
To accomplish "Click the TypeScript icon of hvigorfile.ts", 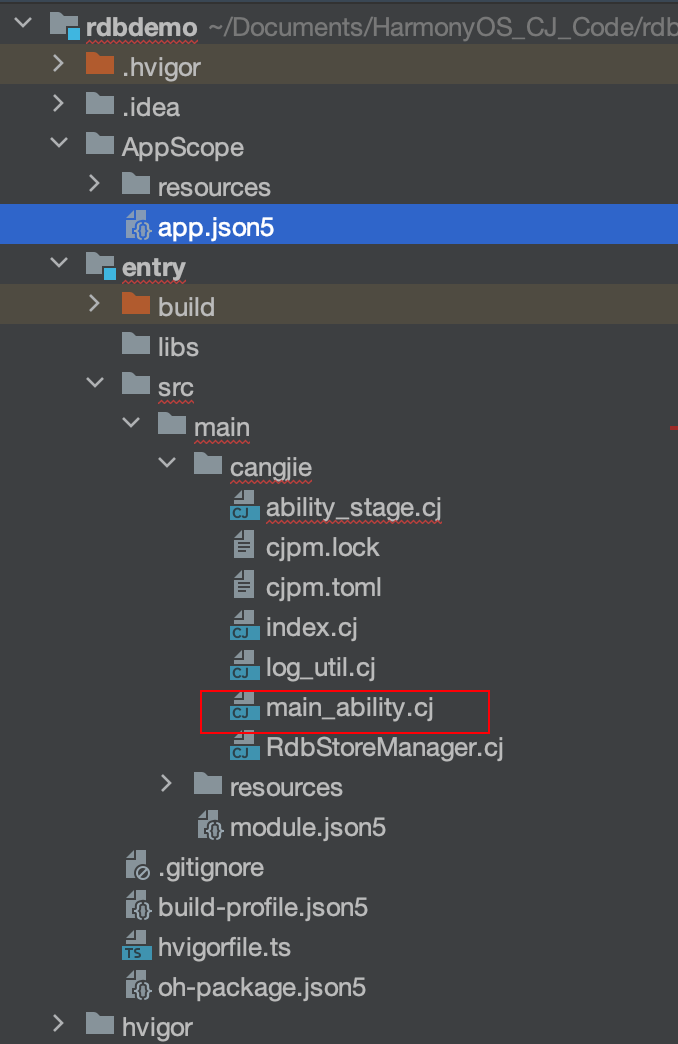I will pos(136,948).
